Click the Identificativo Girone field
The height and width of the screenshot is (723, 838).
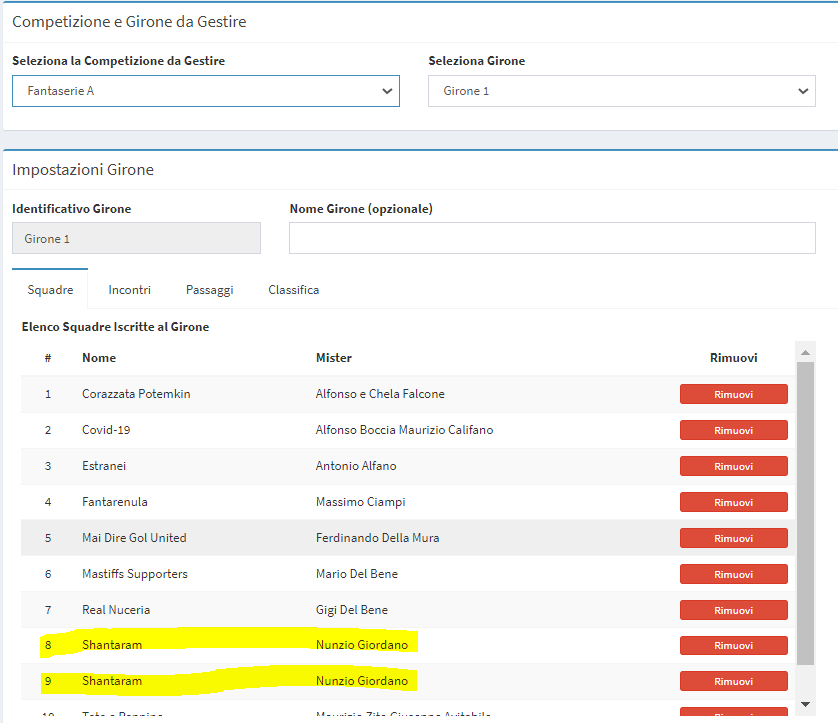pyautogui.click(x=136, y=239)
